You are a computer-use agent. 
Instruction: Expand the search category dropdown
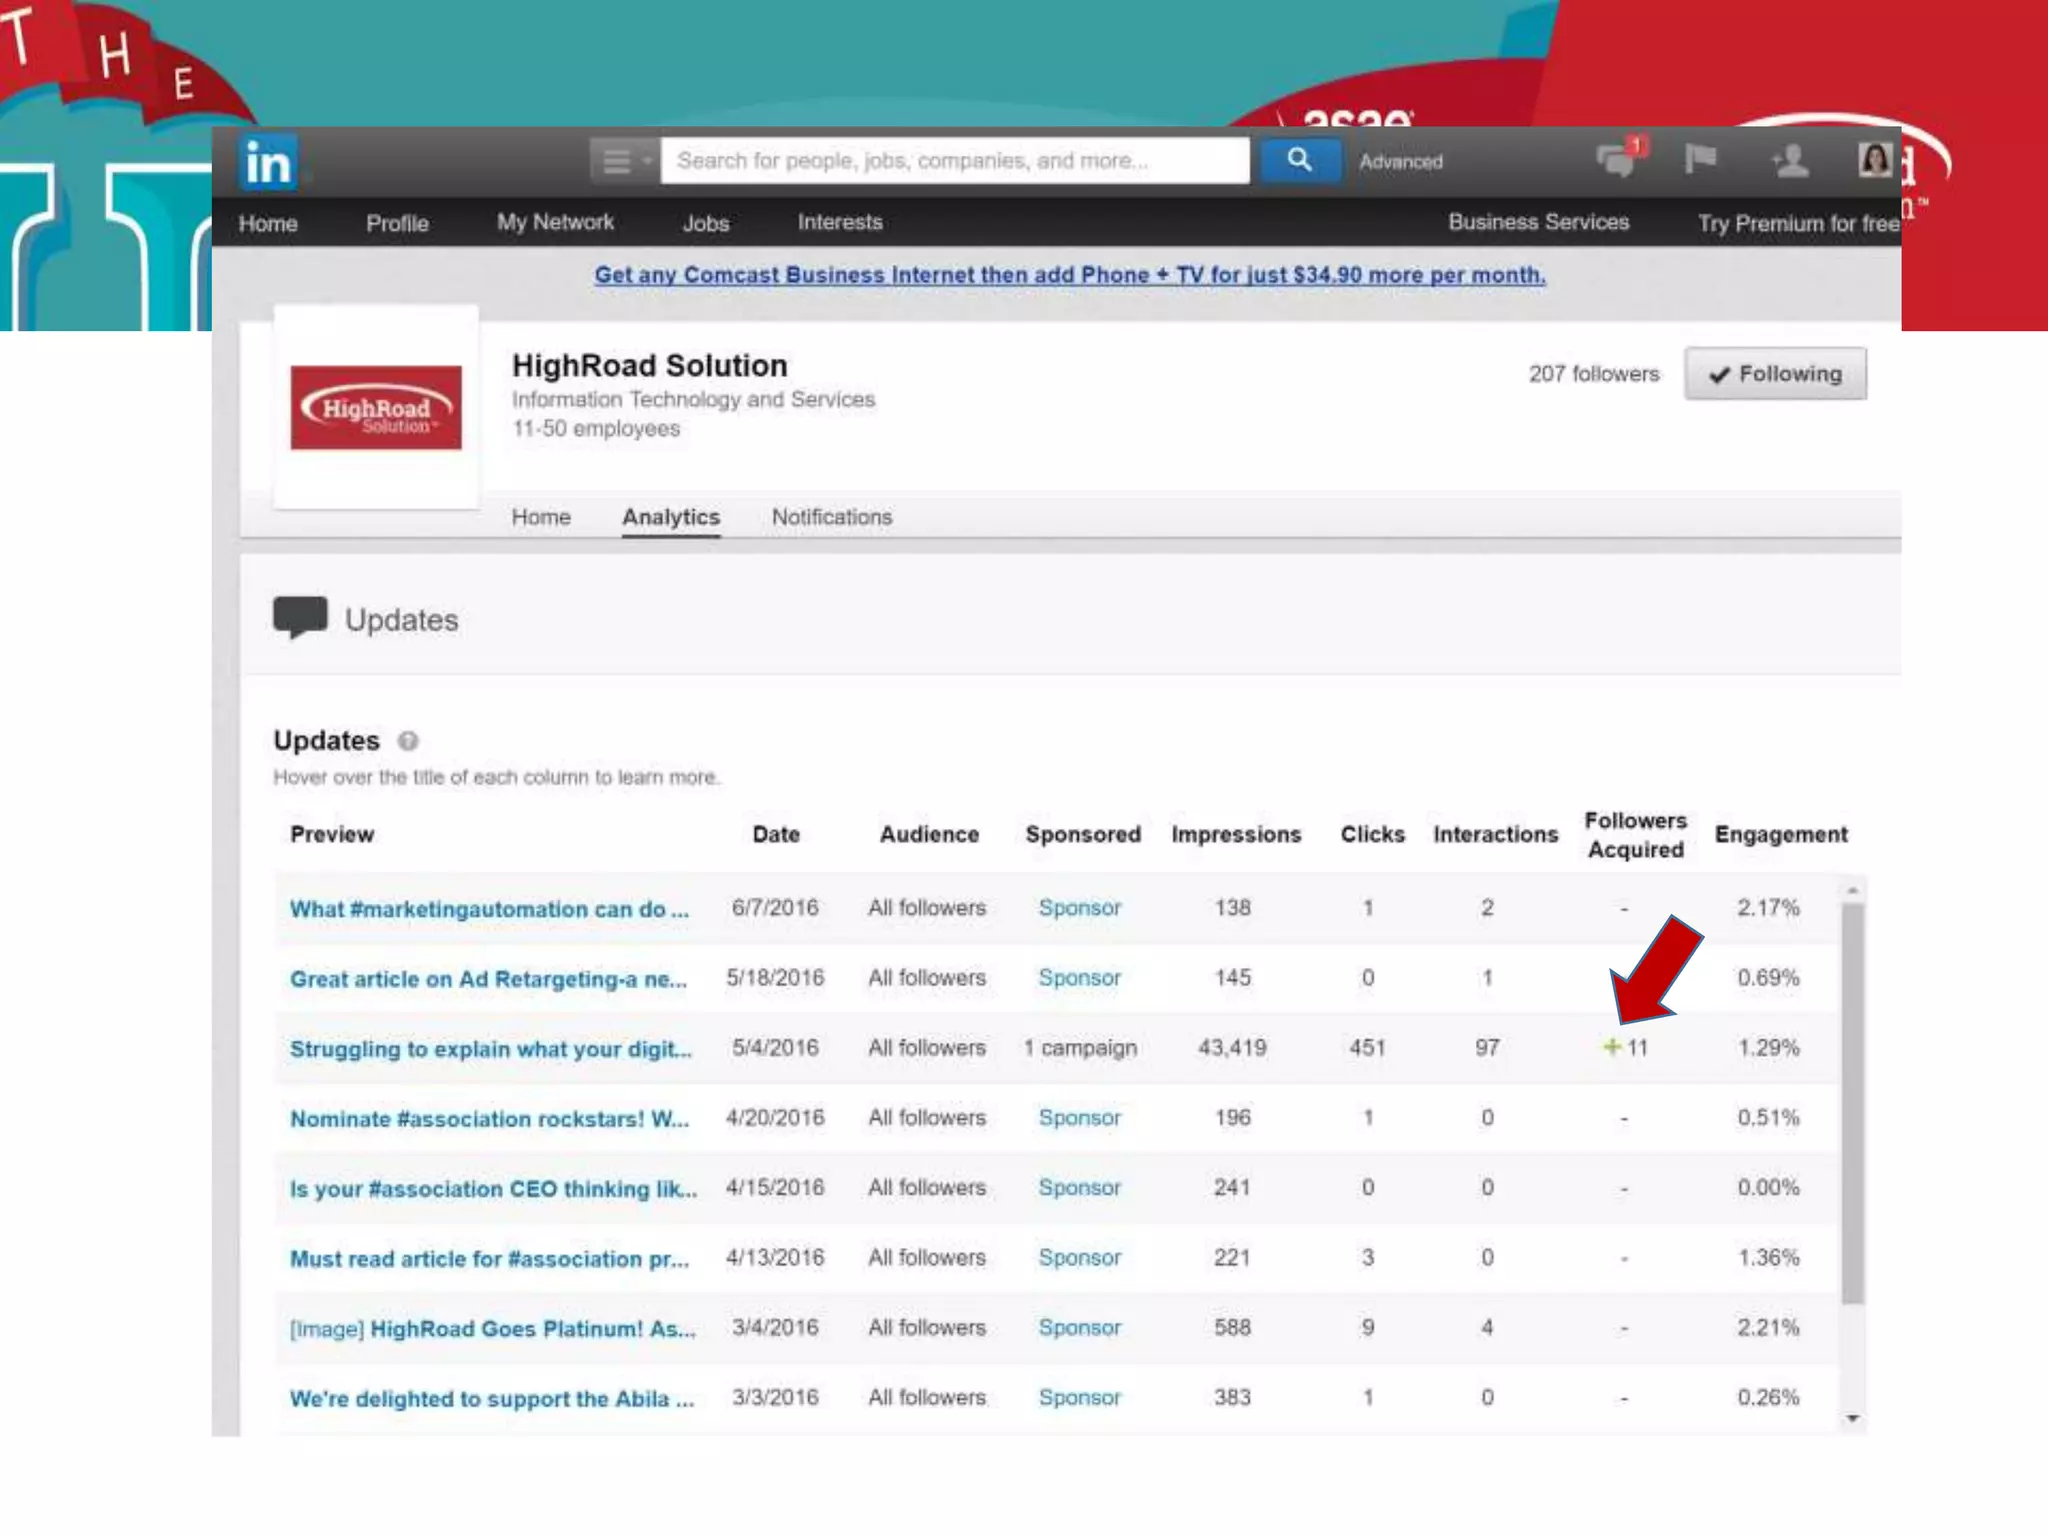coord(625,161)
